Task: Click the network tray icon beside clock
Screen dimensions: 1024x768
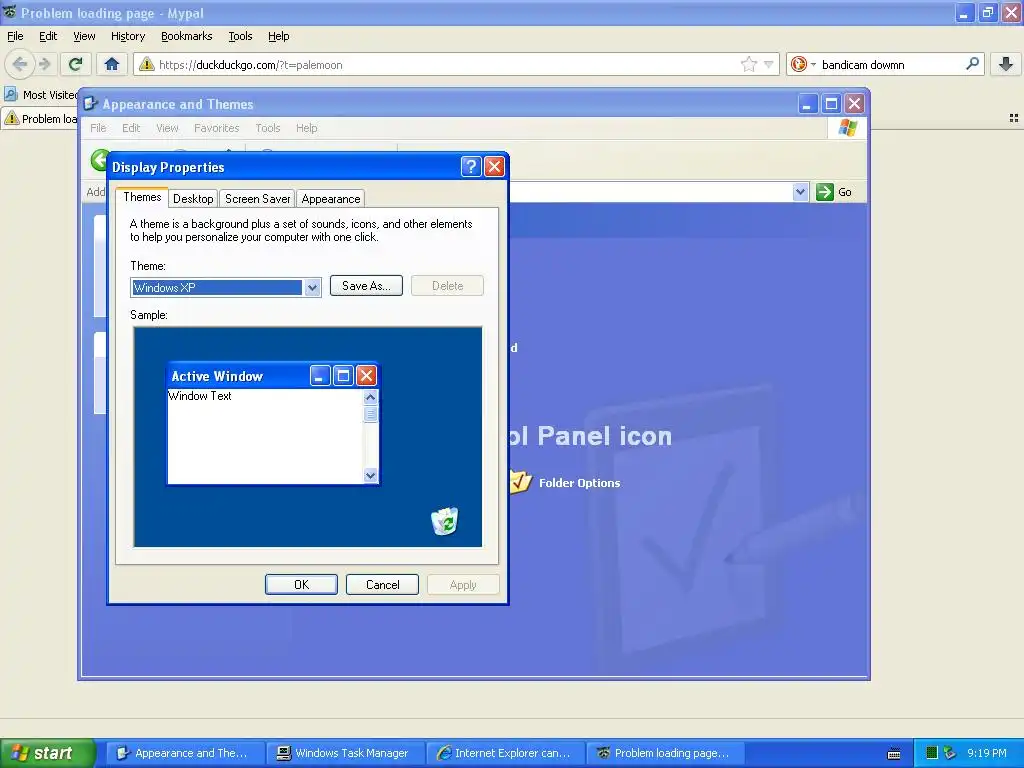Action: pos(949,753)
